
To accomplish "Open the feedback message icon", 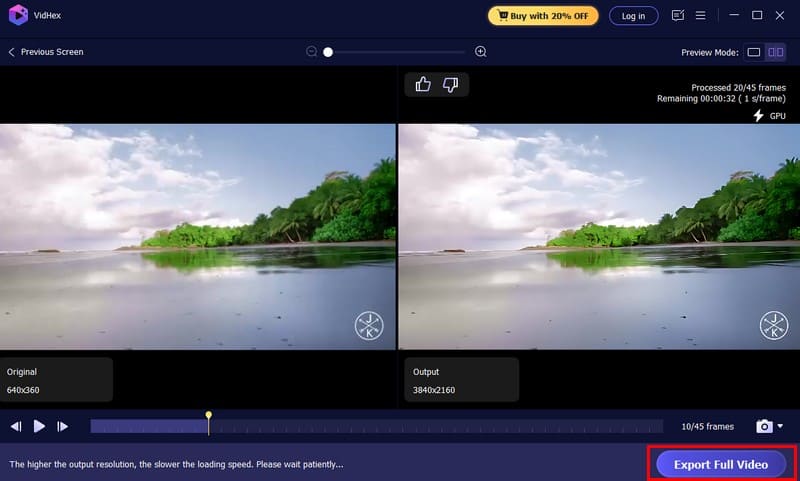I will coord(678,16).
